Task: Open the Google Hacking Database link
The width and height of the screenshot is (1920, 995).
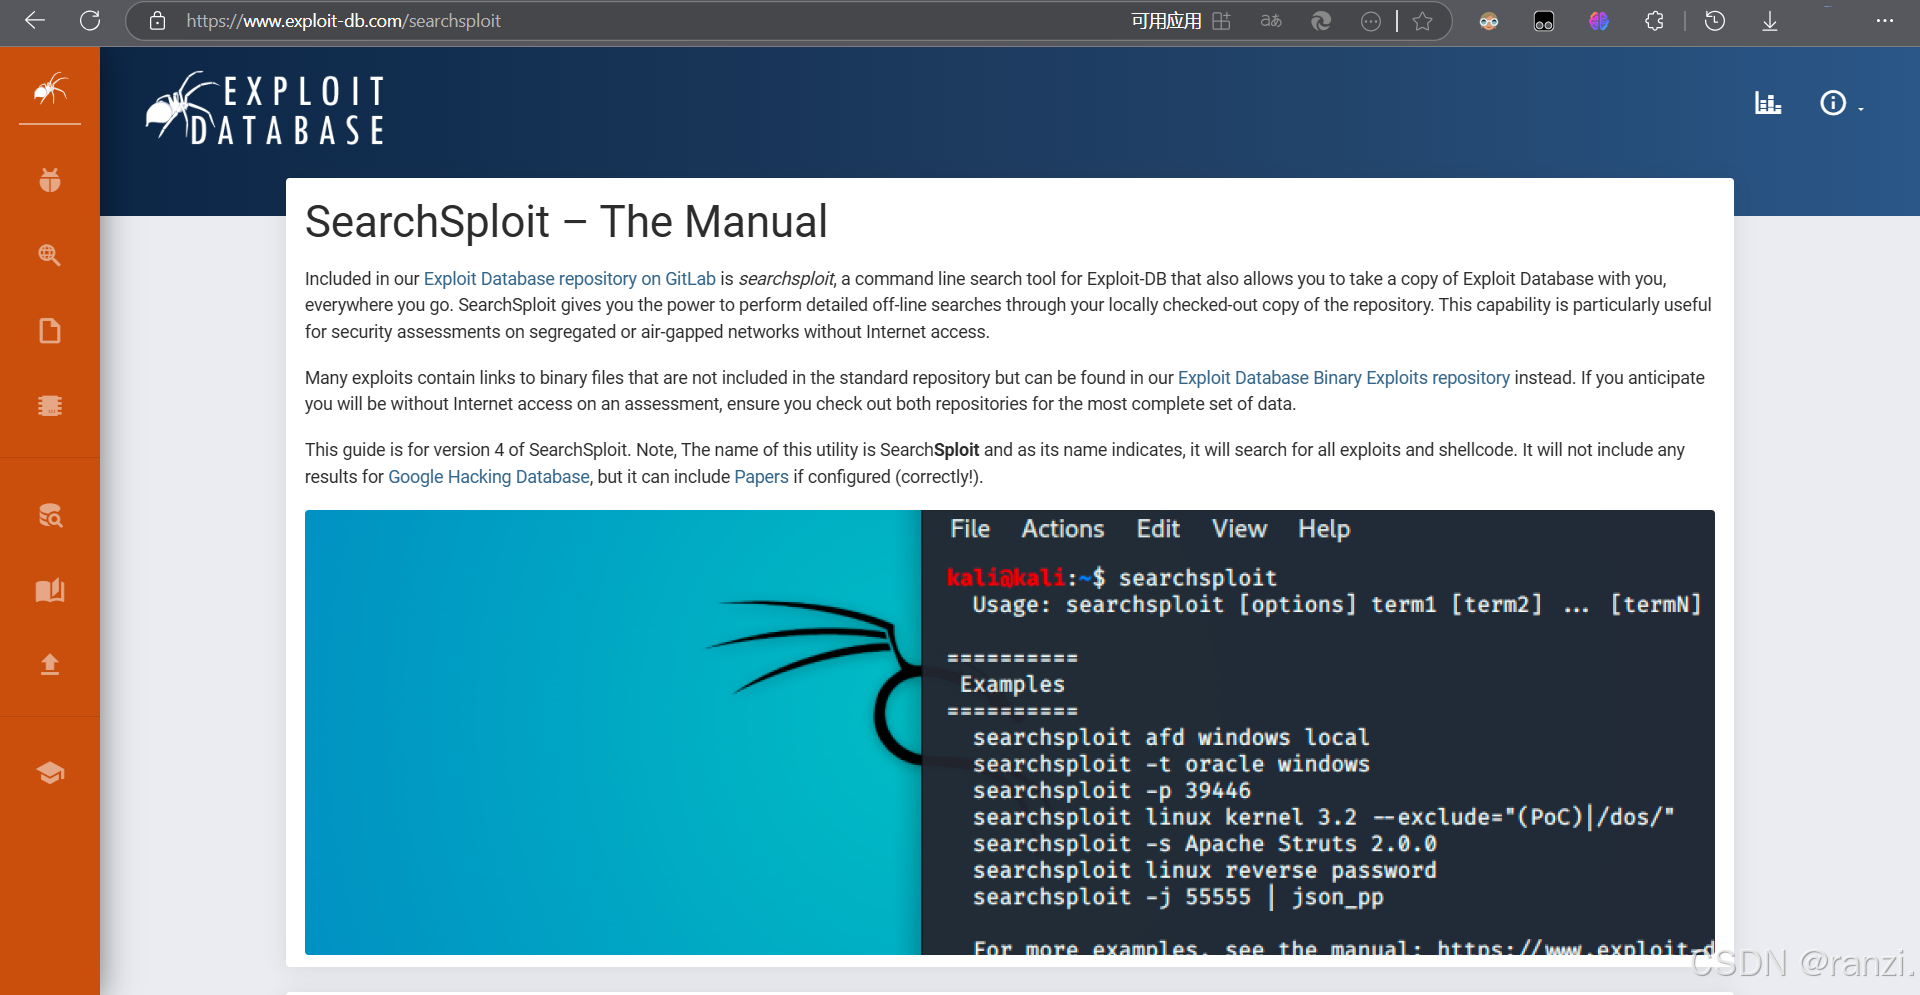Action: pos(489,477)
